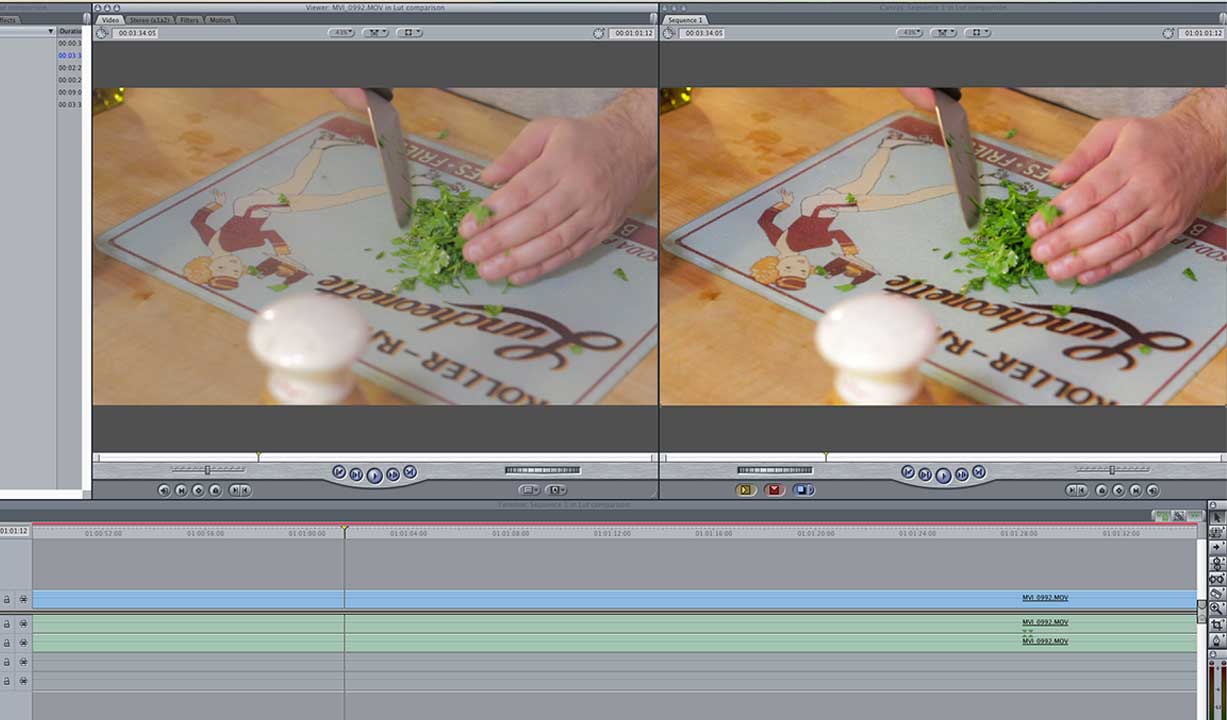
Task: Add marker button in Canvas
Action: (x=1101, y=490)
